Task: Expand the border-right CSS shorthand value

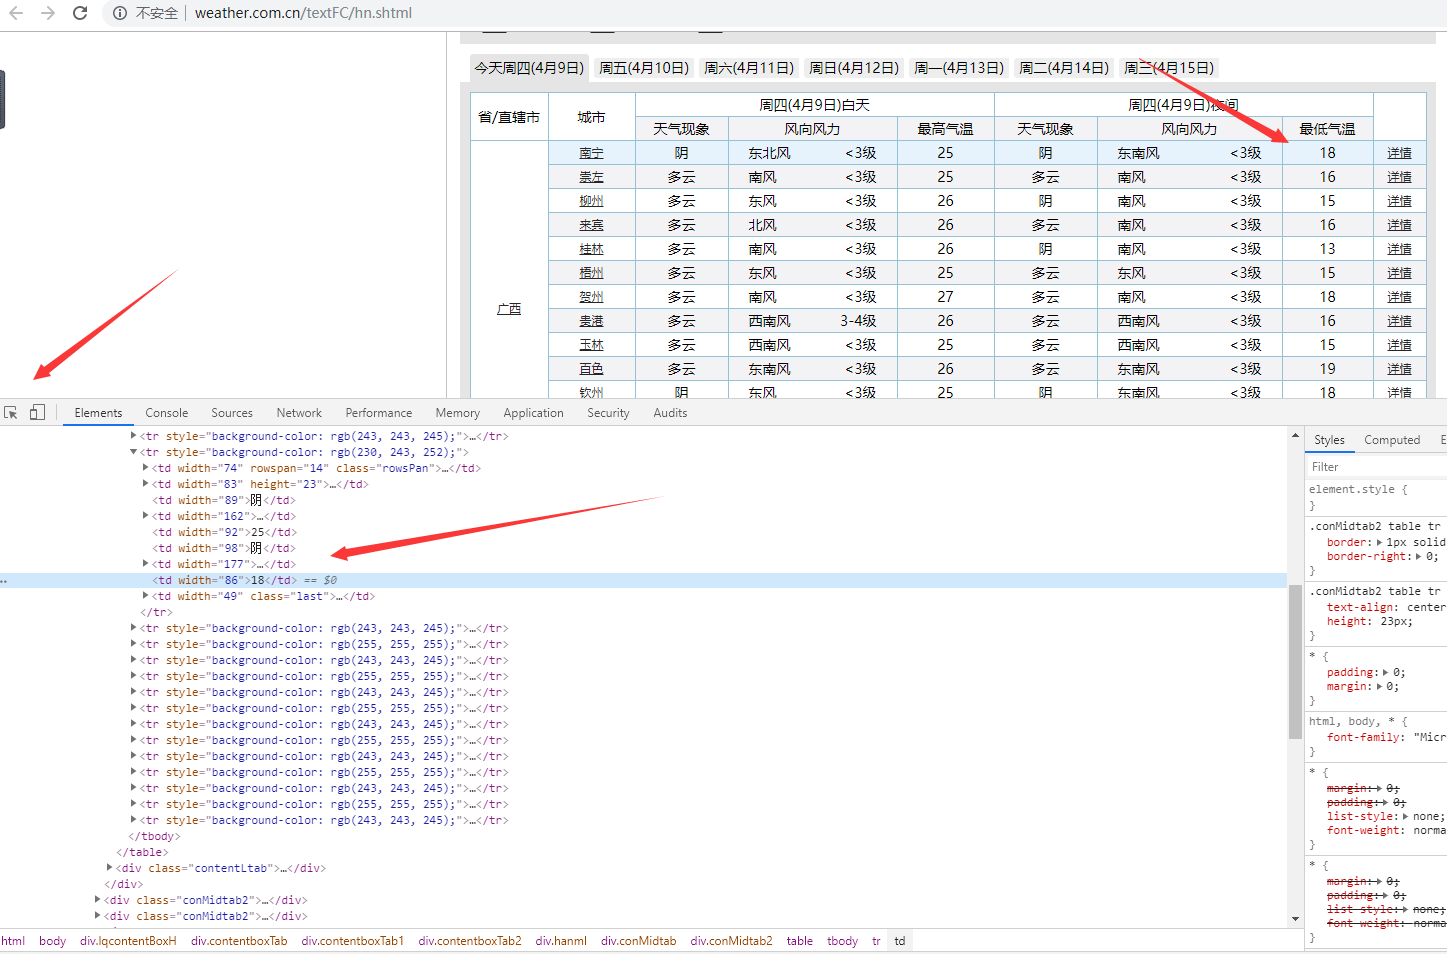Action: [x=1418, y=556]
